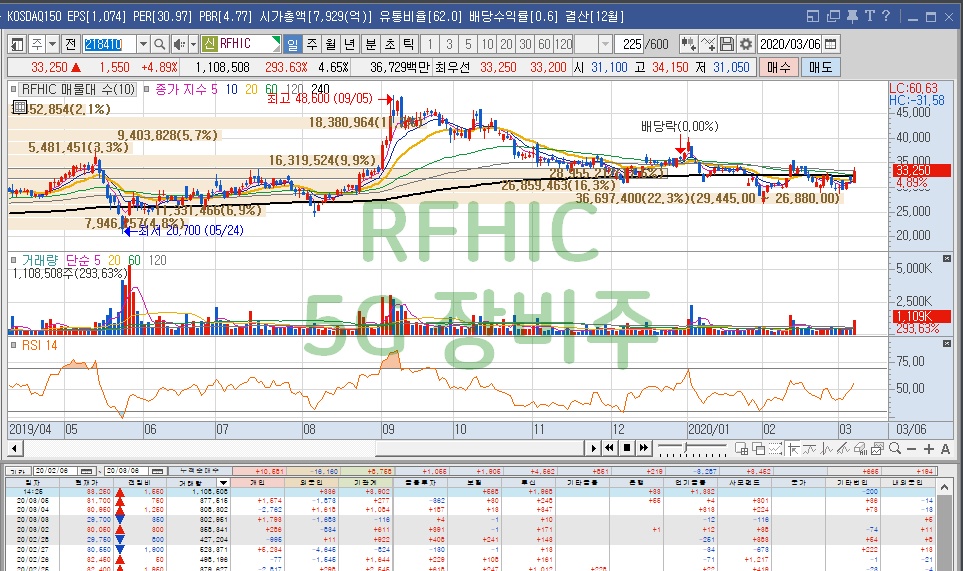The height and width of the screenshot is (571, 963).
Task: Click the 전 button in toolbar
Action: pyautogui.click(x=71, y=44)
